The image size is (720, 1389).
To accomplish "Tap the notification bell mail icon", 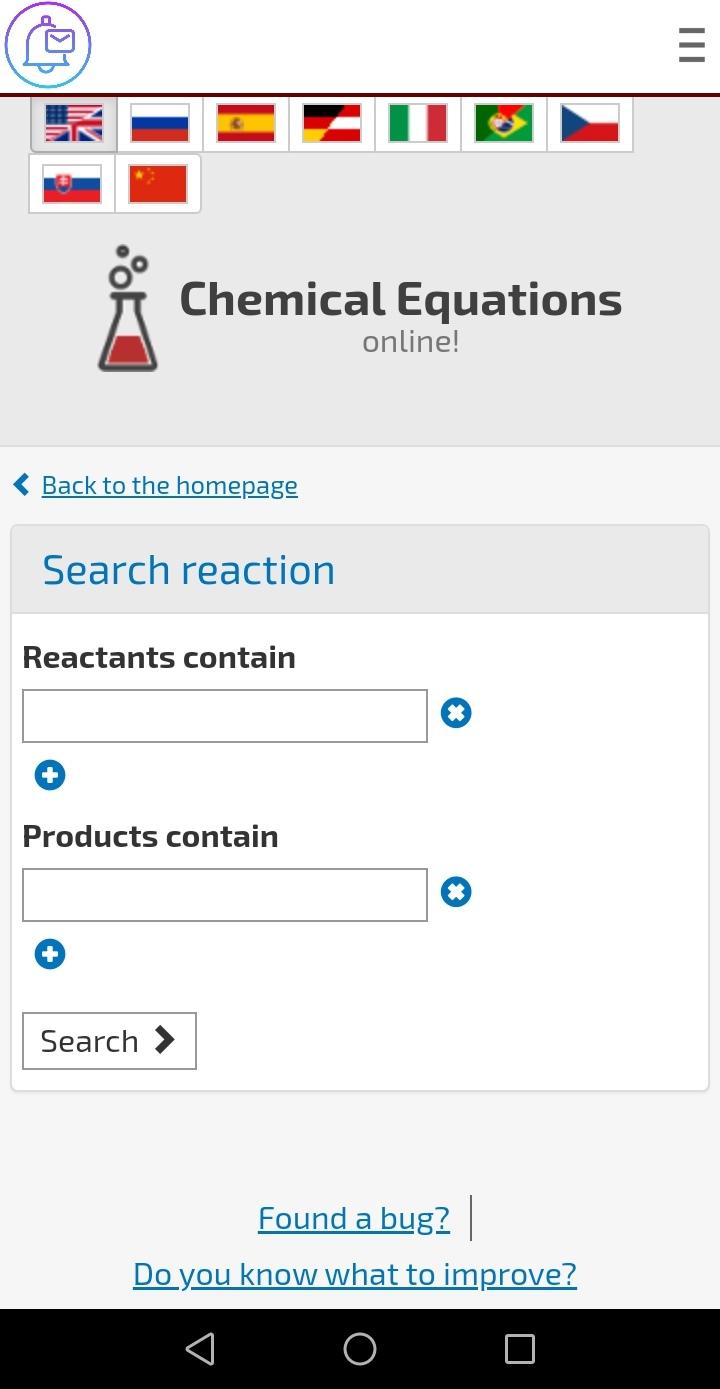I will pos(48,46).
